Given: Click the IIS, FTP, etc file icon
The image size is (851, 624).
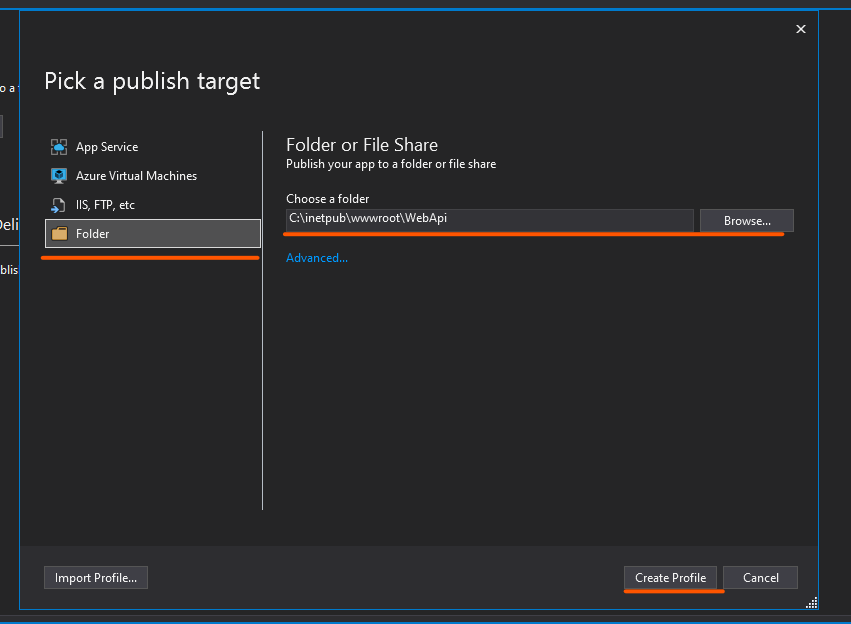Looking at the screenshot, I should (x=59, y=205).
